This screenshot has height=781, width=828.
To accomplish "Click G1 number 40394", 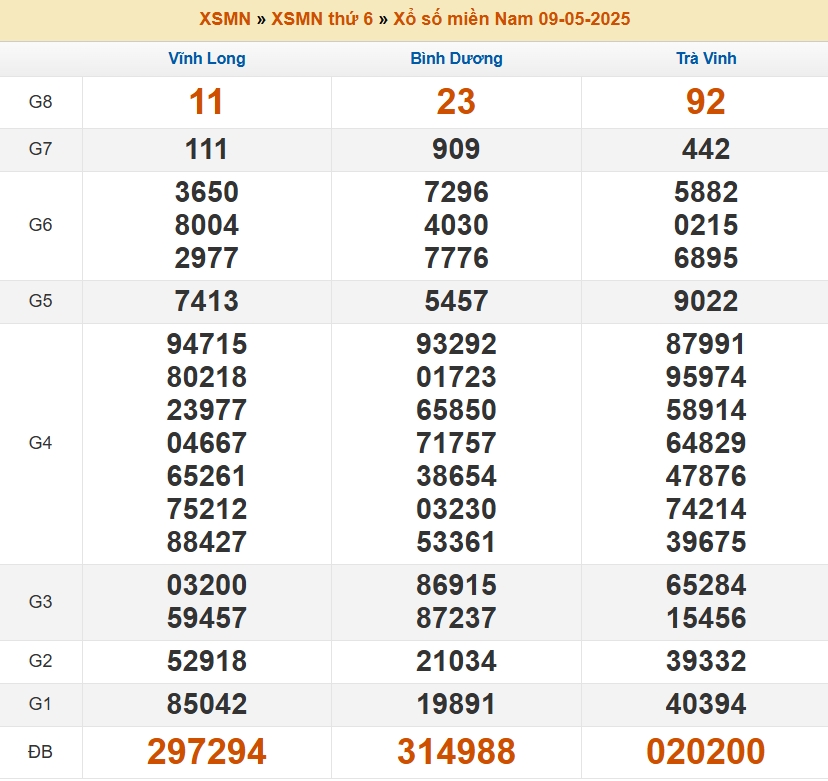I will 706,704.
